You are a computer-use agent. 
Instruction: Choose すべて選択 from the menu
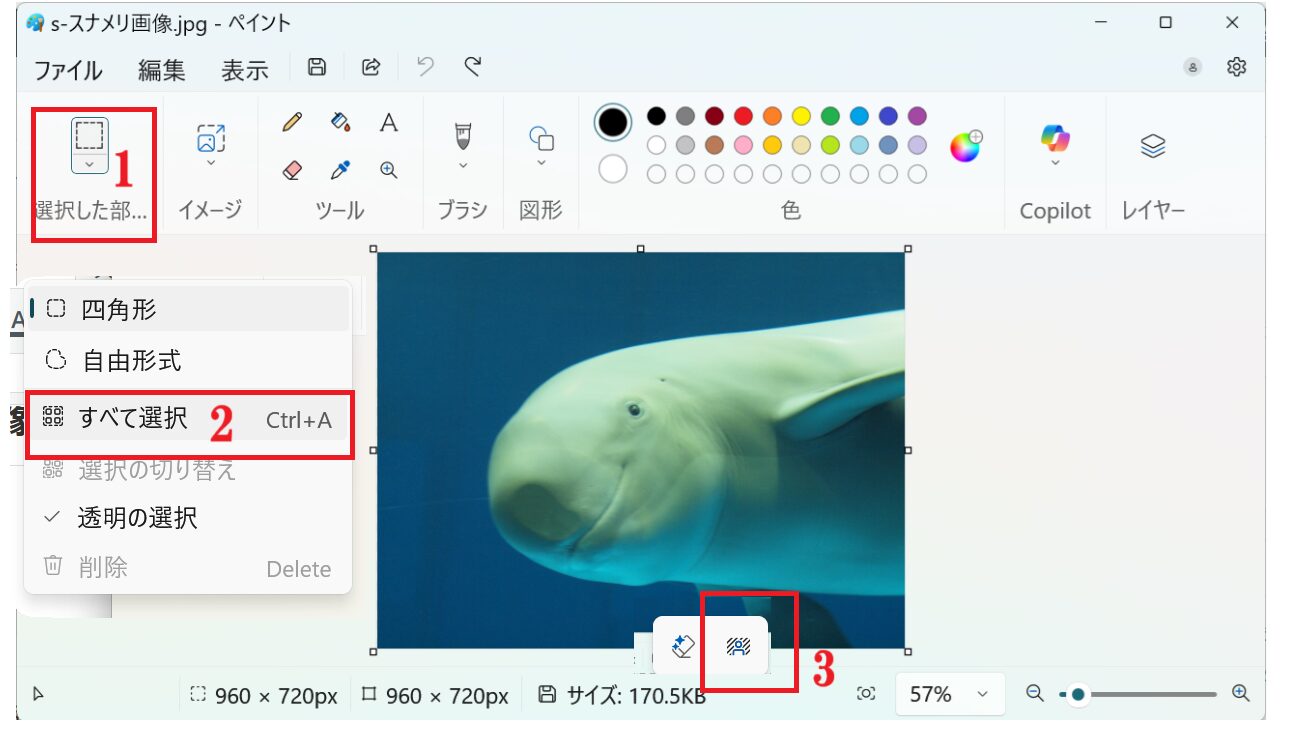188,419
